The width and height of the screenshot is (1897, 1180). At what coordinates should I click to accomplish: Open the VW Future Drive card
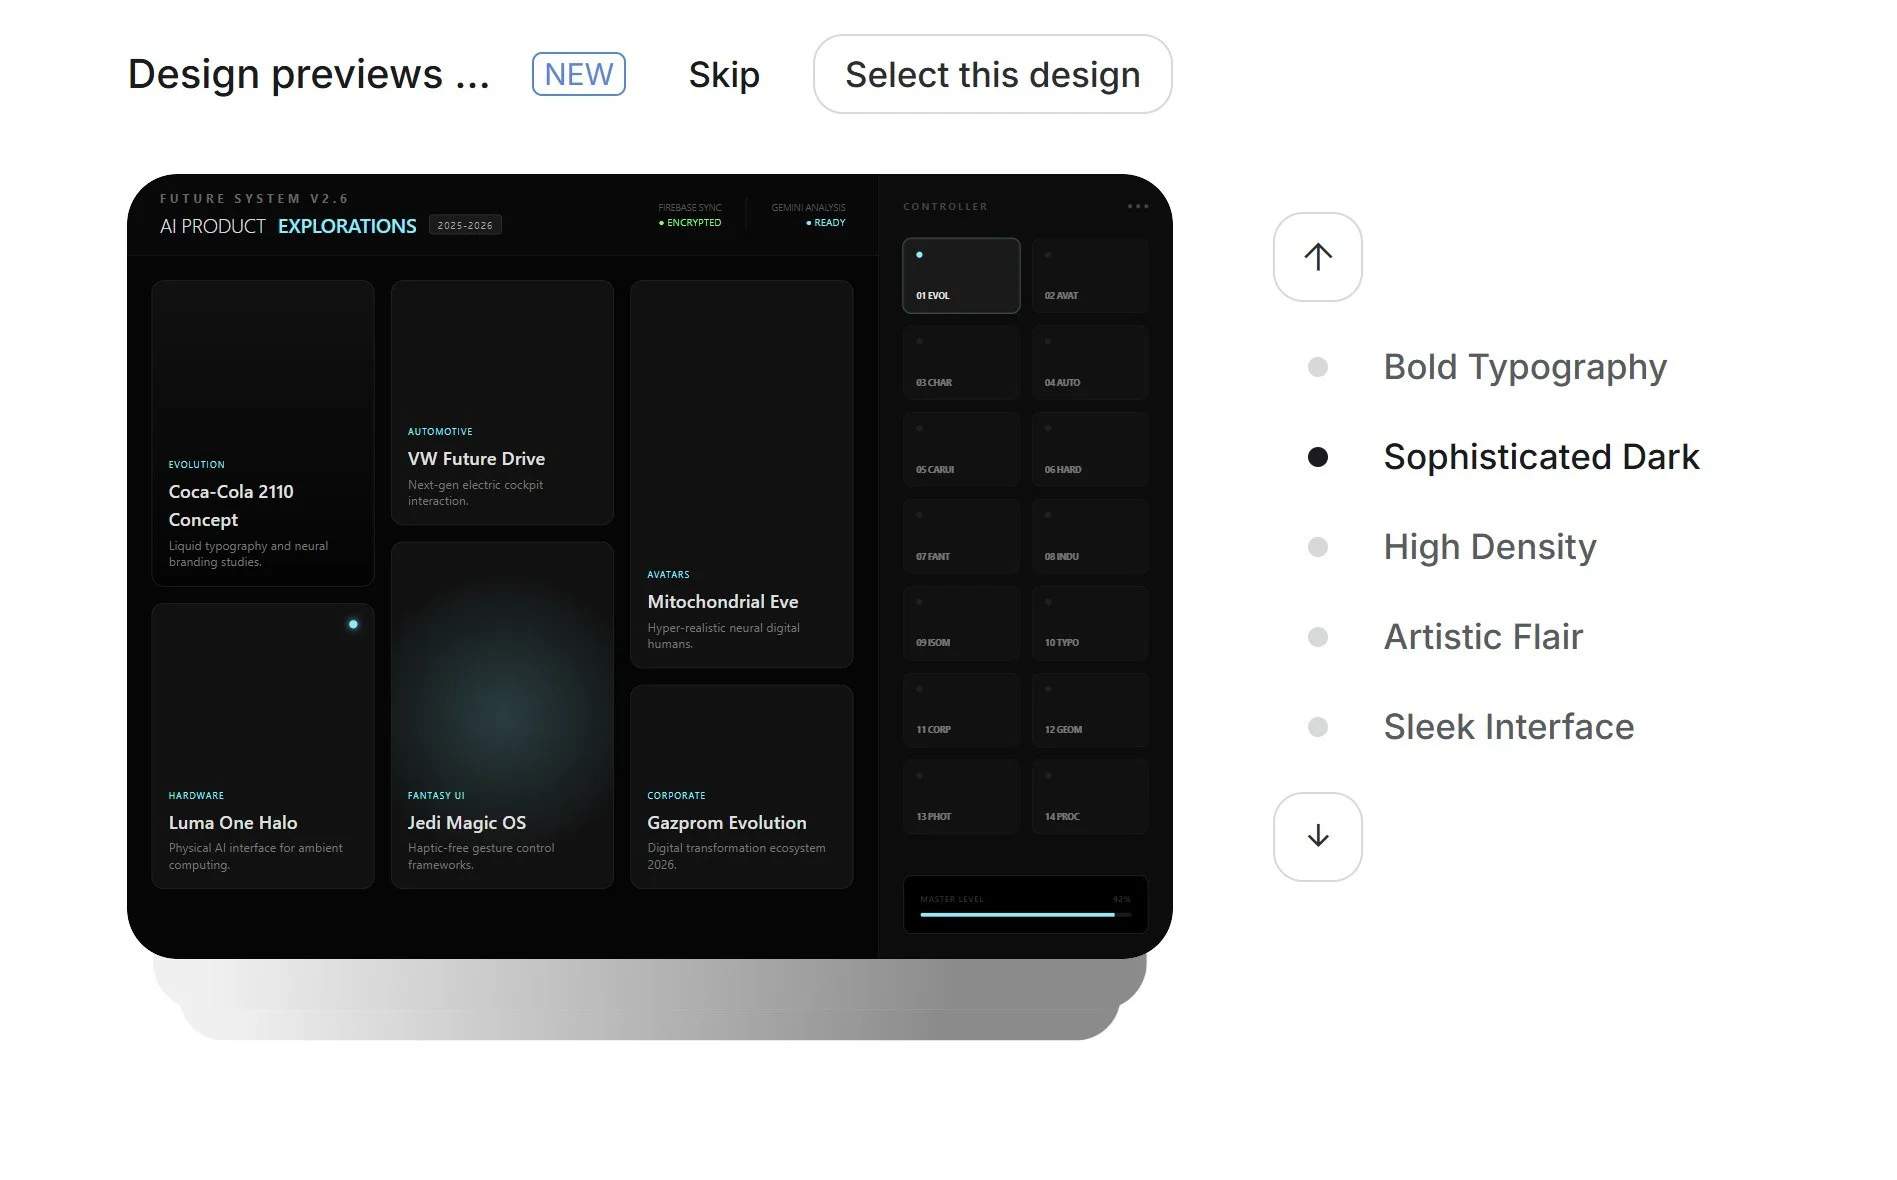coord(502,402)
